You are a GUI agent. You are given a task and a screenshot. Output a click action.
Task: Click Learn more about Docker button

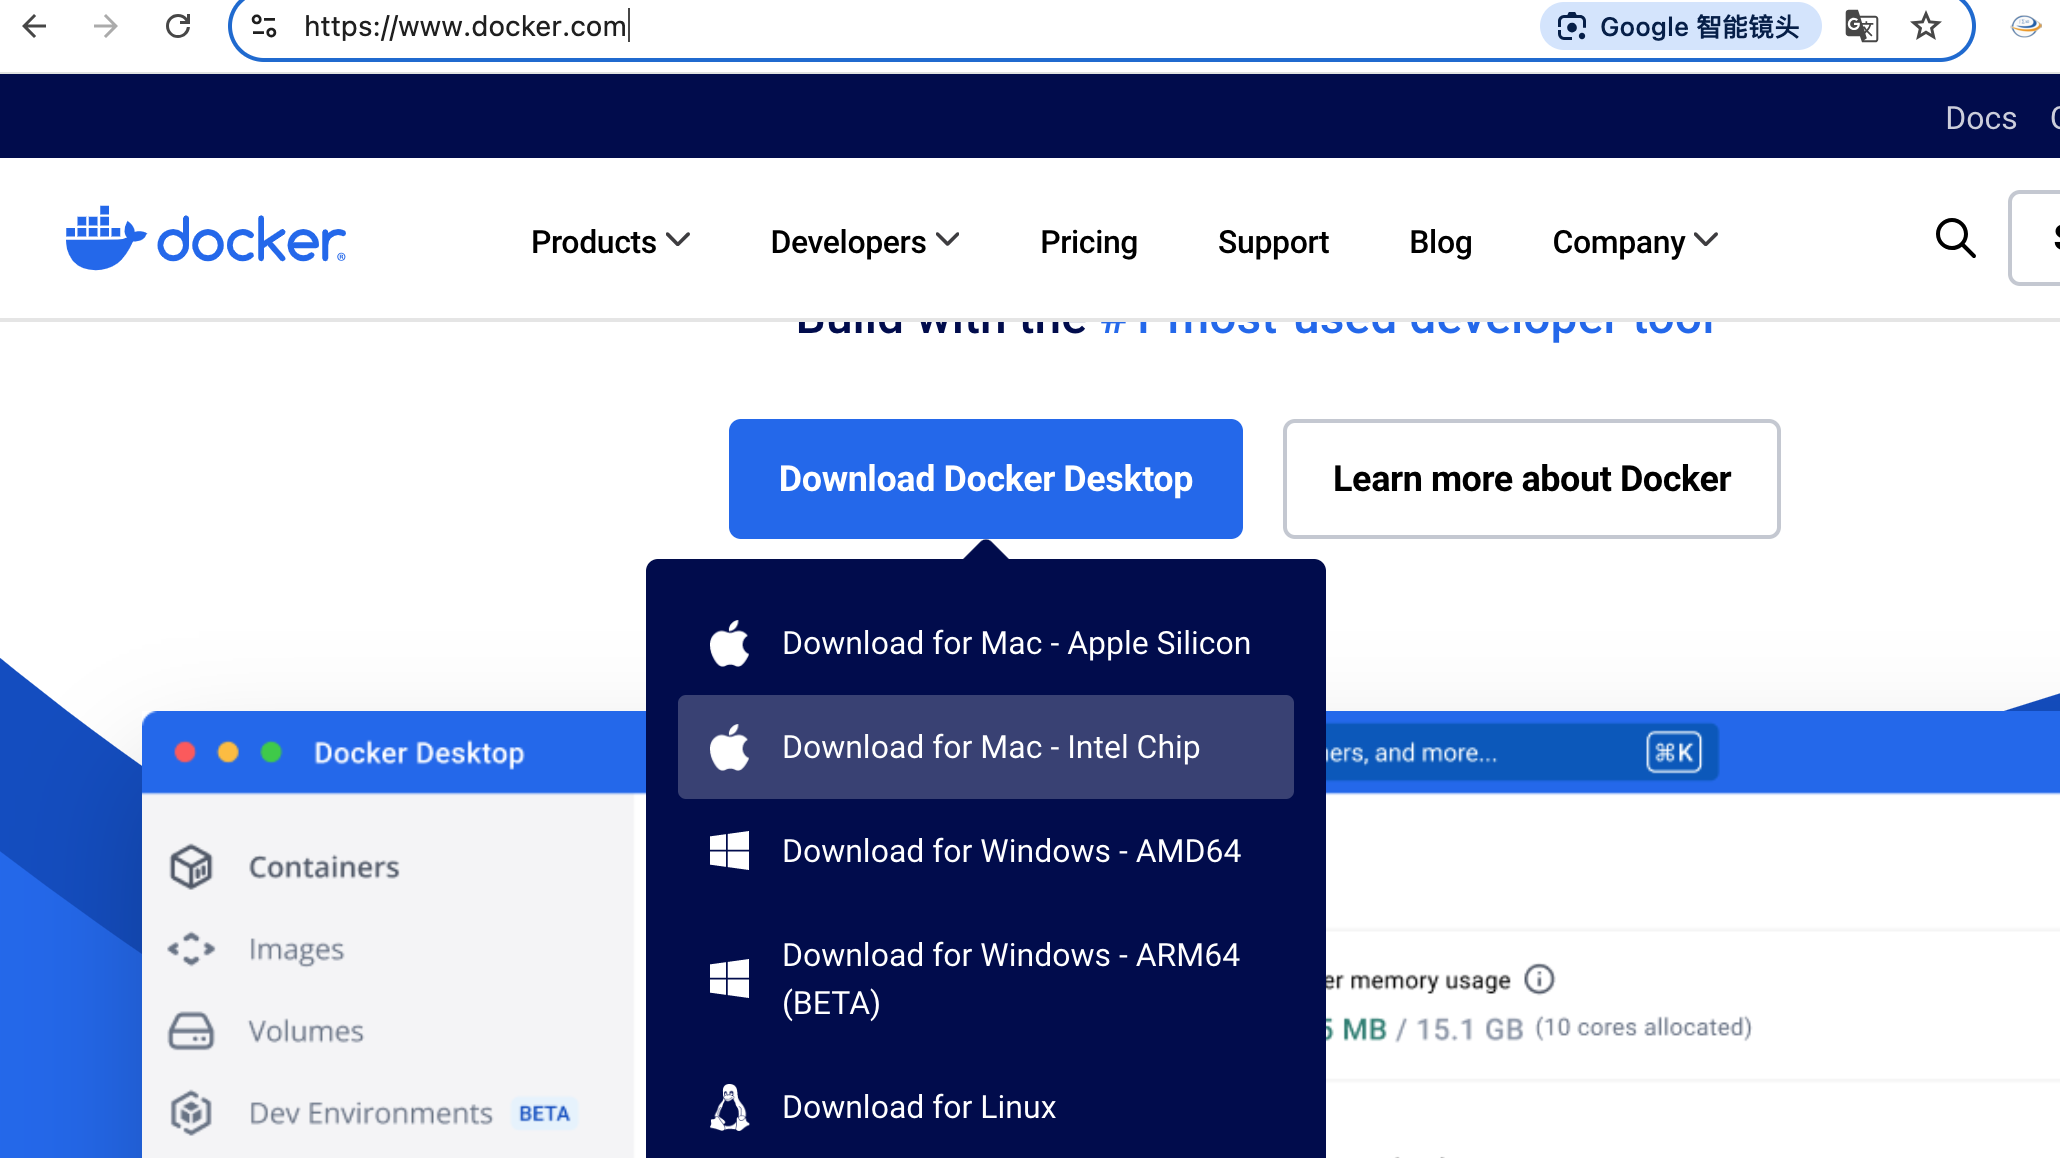1532,479
